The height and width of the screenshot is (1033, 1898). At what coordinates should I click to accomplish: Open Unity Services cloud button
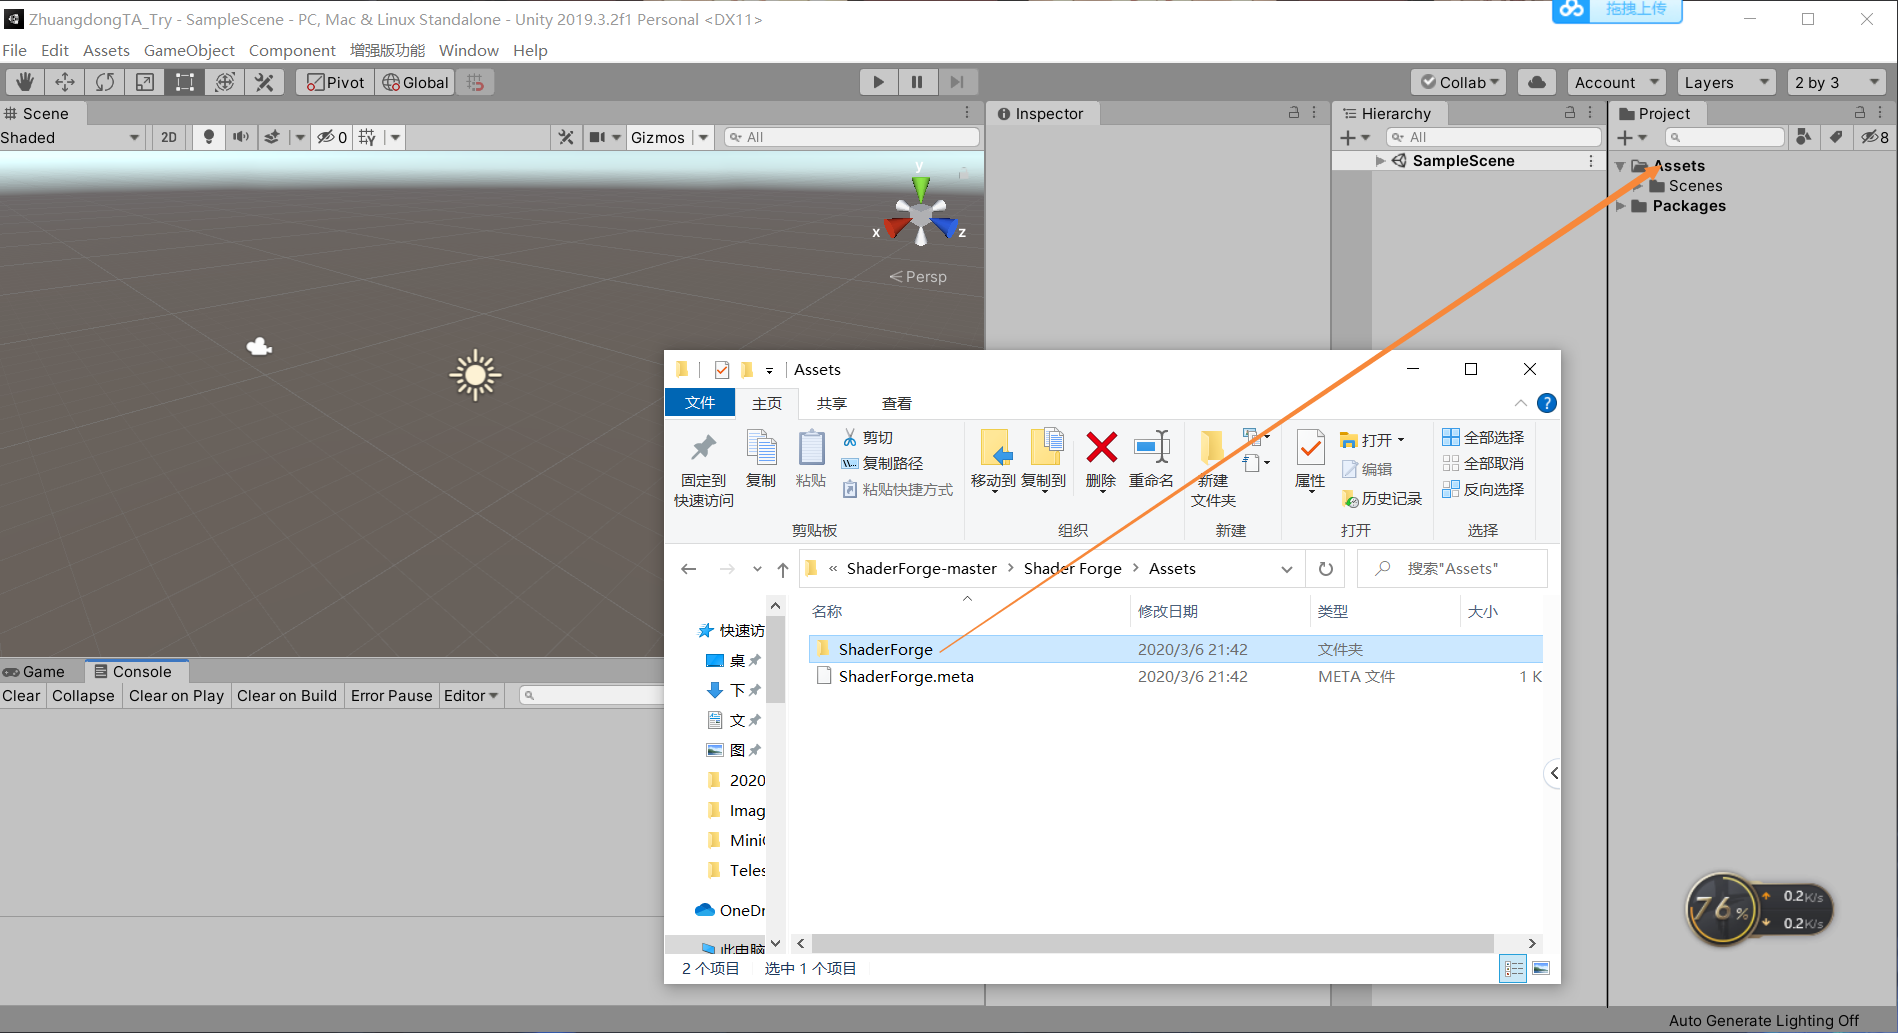tap(1537, 82)
